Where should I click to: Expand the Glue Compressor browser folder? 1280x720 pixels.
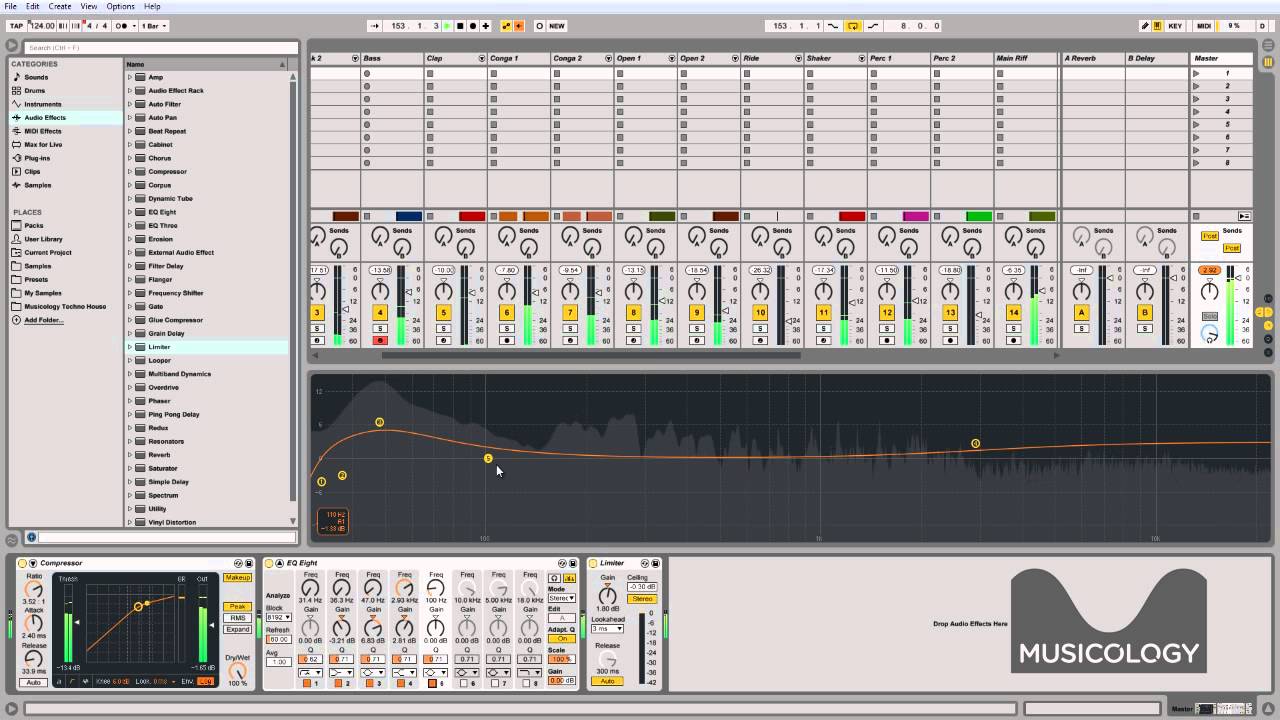[x=130, y=320]
